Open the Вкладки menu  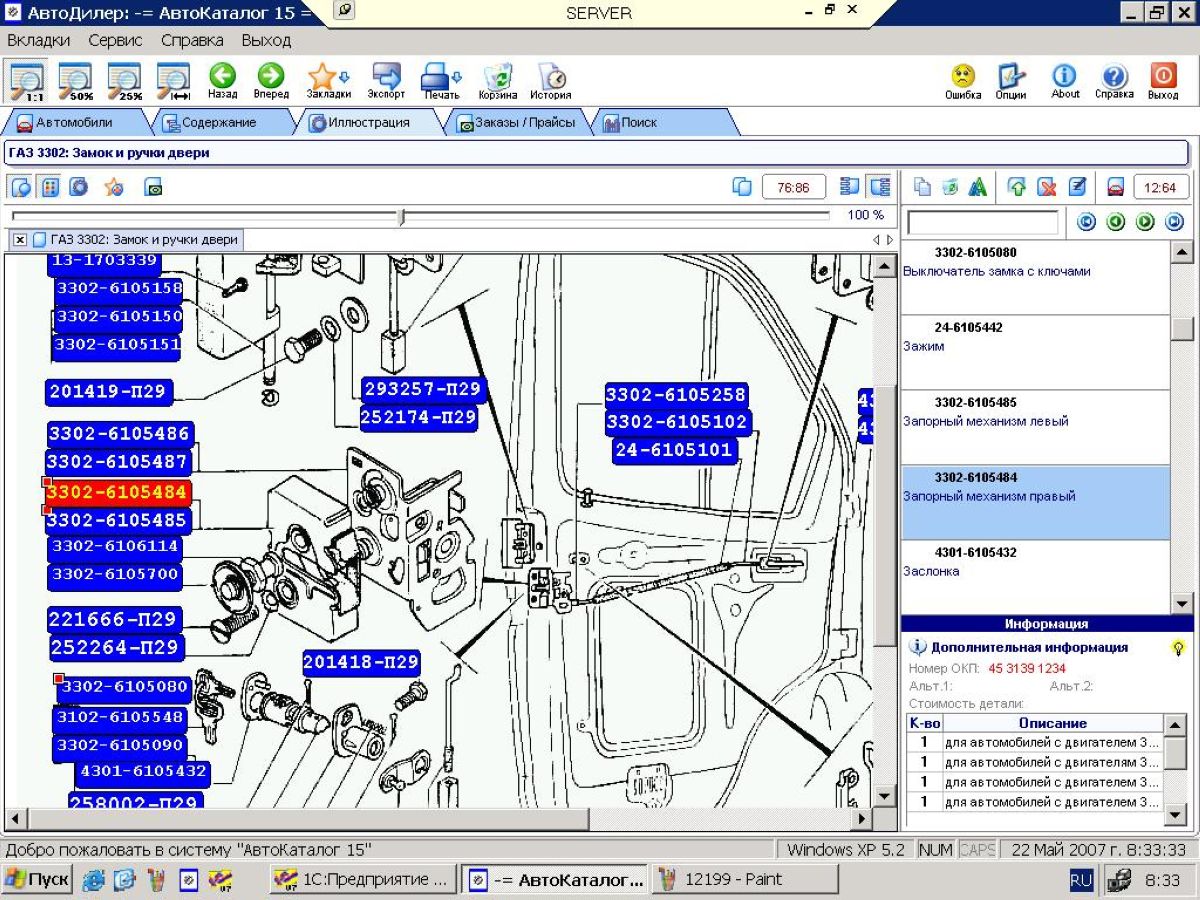tap(39, 40)
